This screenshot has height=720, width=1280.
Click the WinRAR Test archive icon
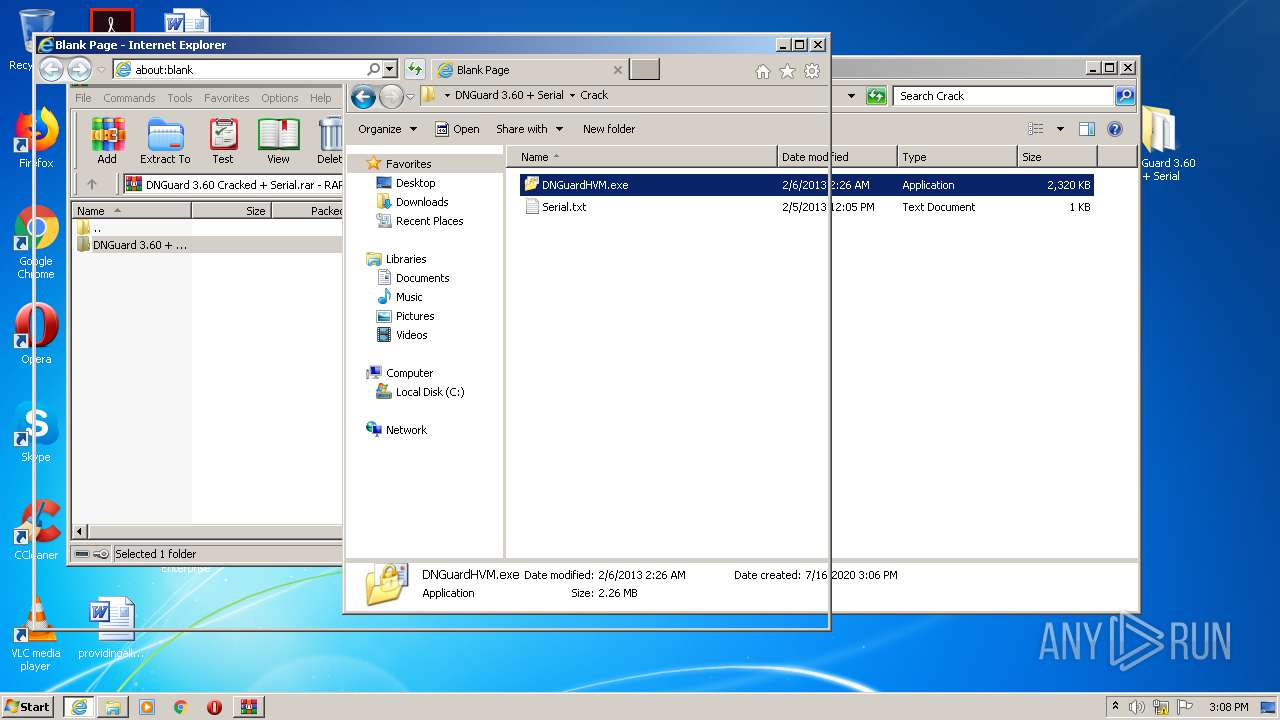(x=223, y=141)
